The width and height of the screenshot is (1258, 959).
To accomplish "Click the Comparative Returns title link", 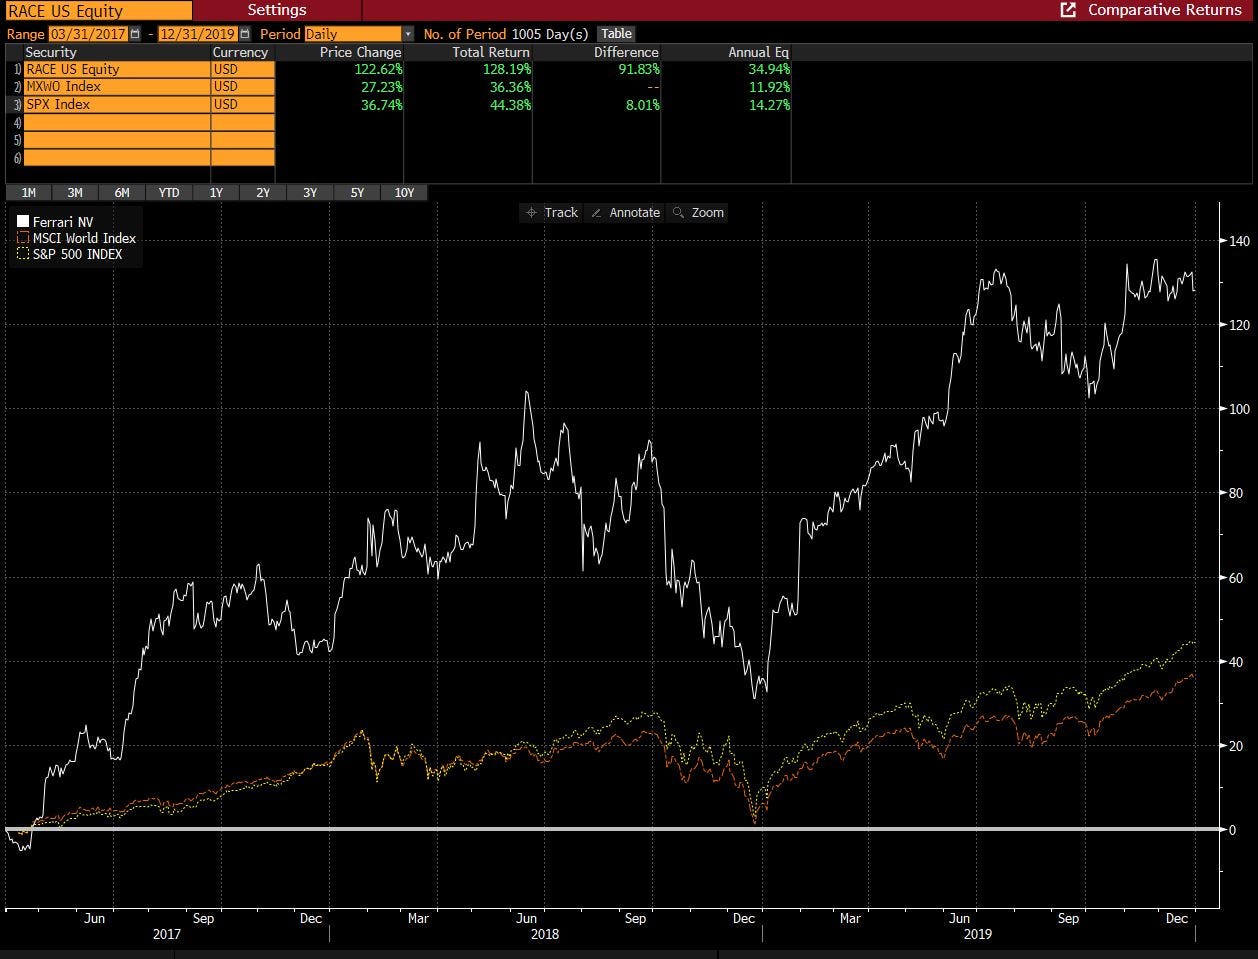I will click(1164, 10).
